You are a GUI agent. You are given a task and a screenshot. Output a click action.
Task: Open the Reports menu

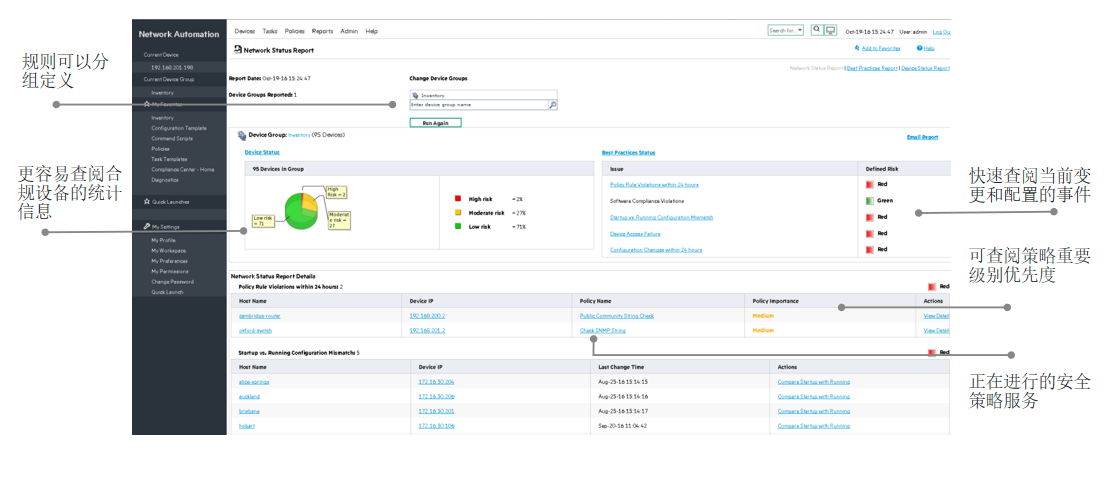point(322,31)
